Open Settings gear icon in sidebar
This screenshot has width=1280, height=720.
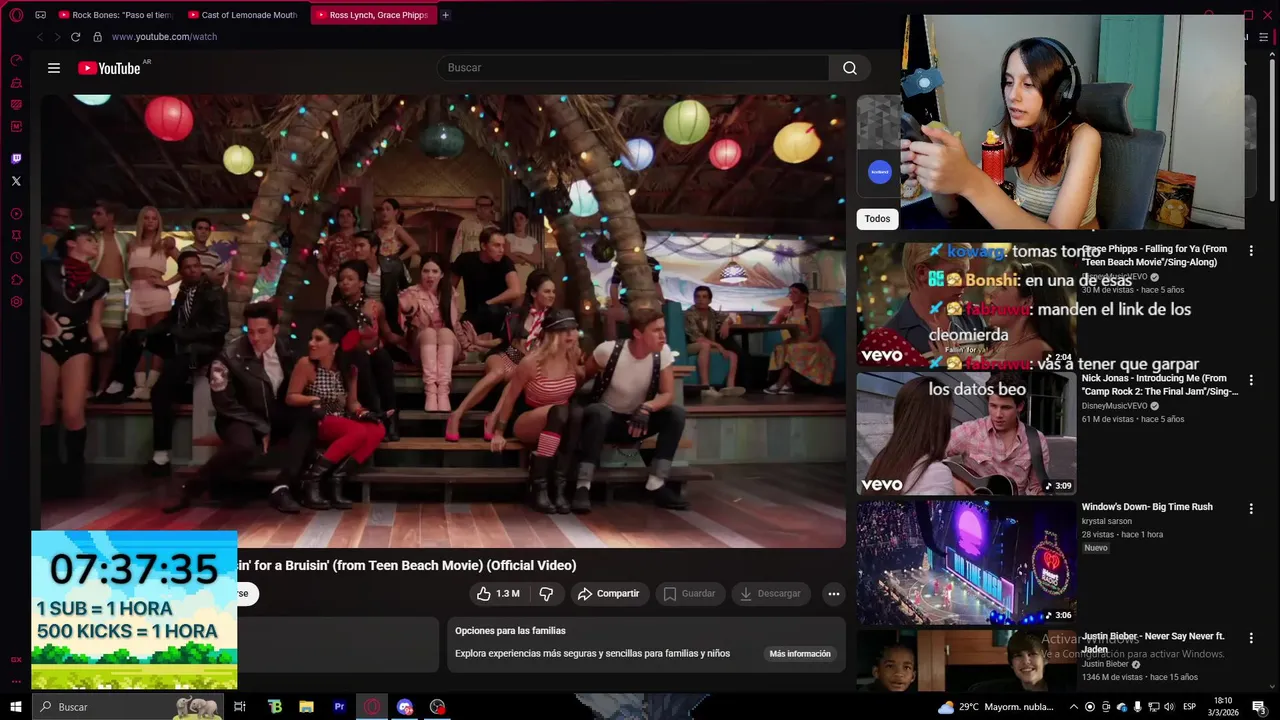point(16,302)
